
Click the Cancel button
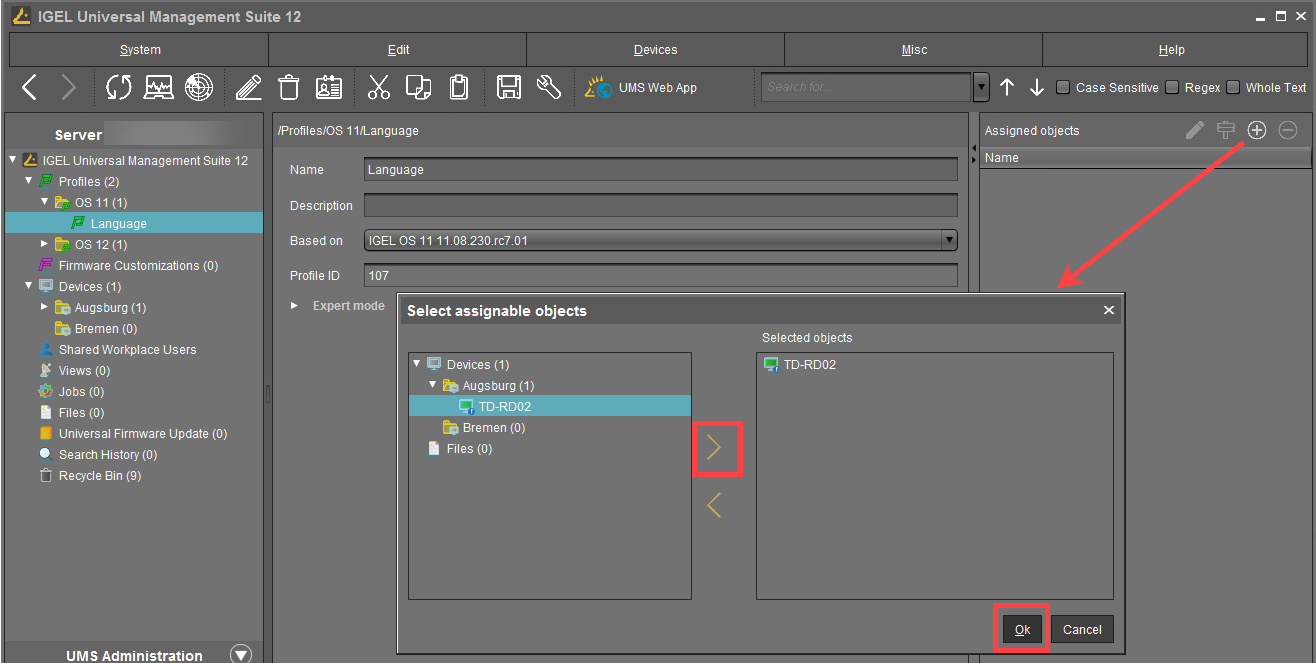[x=1082, y=629]
